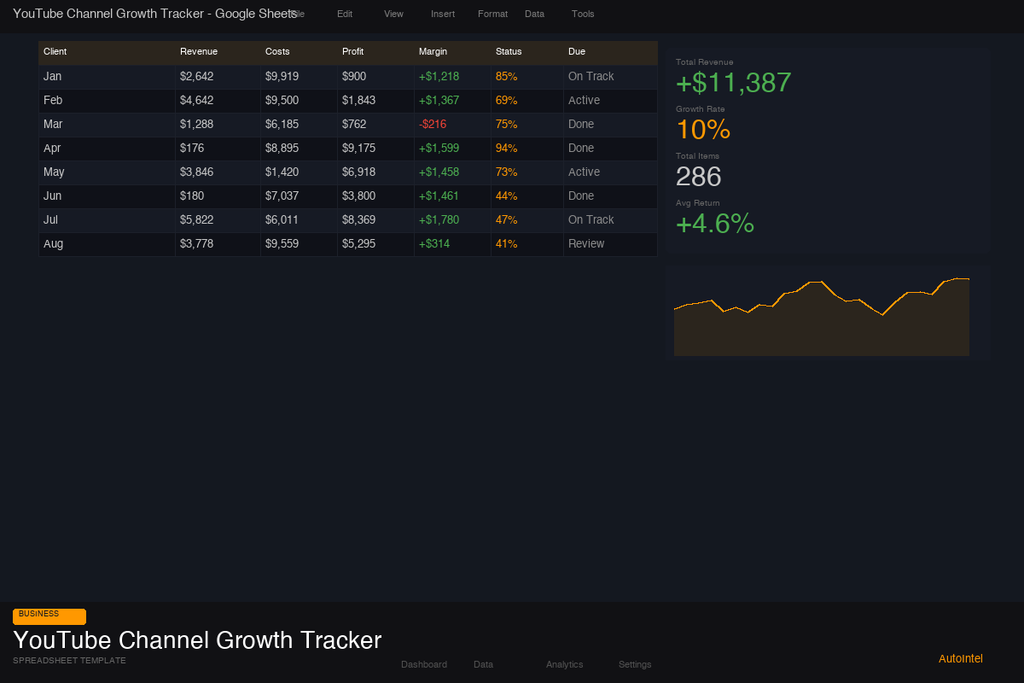Screen dimensions: 1024x683
Task: Click the Avg Return +4.6% value
Action: (715, 224)
